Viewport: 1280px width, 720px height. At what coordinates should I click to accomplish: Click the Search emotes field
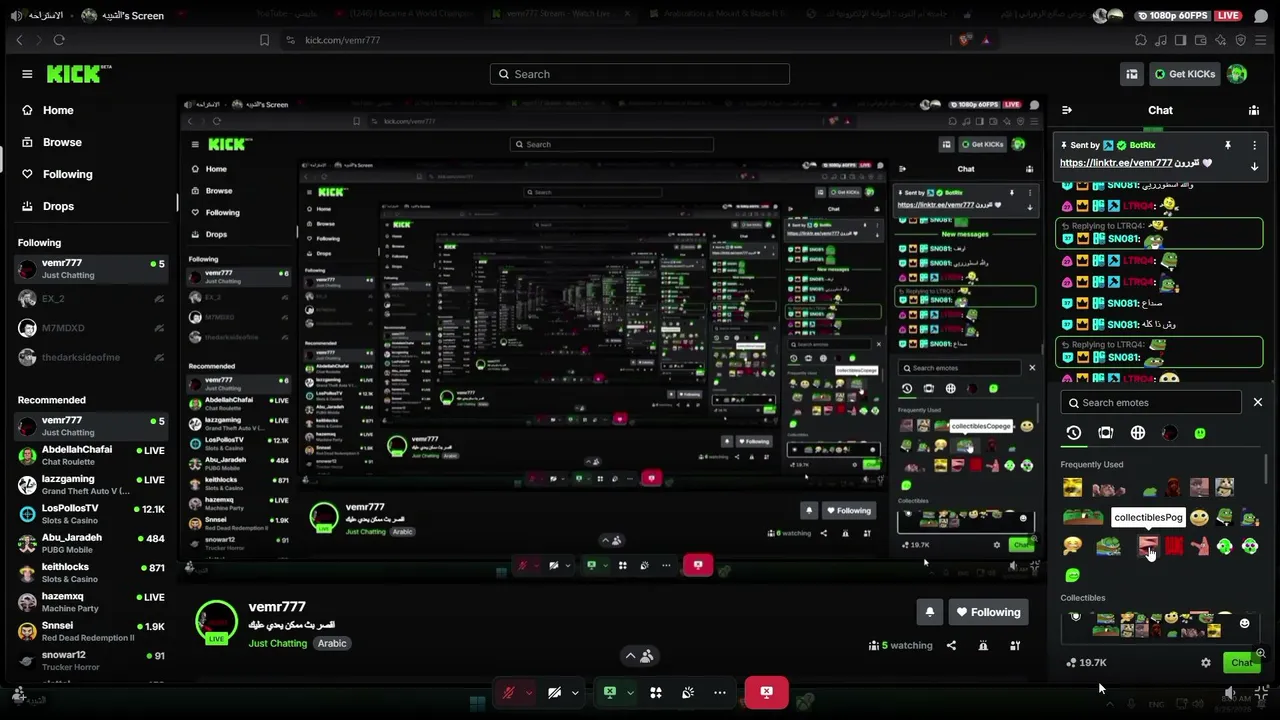pos(1153,402)
